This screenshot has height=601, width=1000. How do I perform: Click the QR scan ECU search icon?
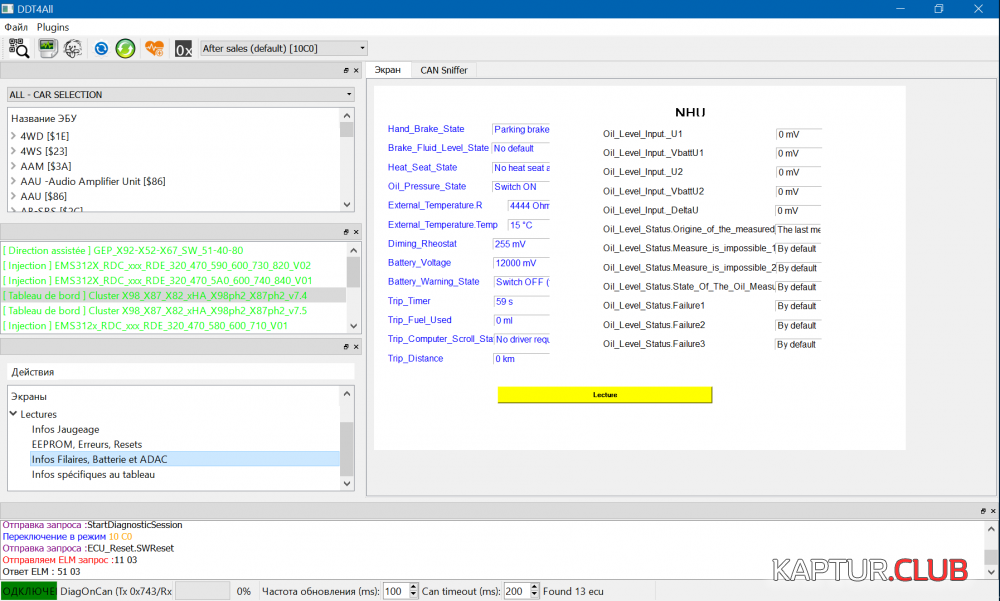(x=18, y=48)
